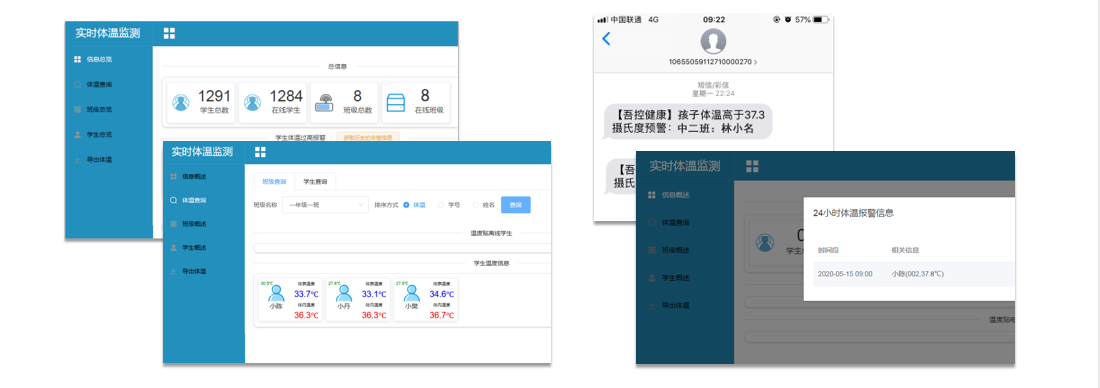Click the 33.7℃ surface temperature value
Screen dimensions: 1100x388
click(306, 294)
